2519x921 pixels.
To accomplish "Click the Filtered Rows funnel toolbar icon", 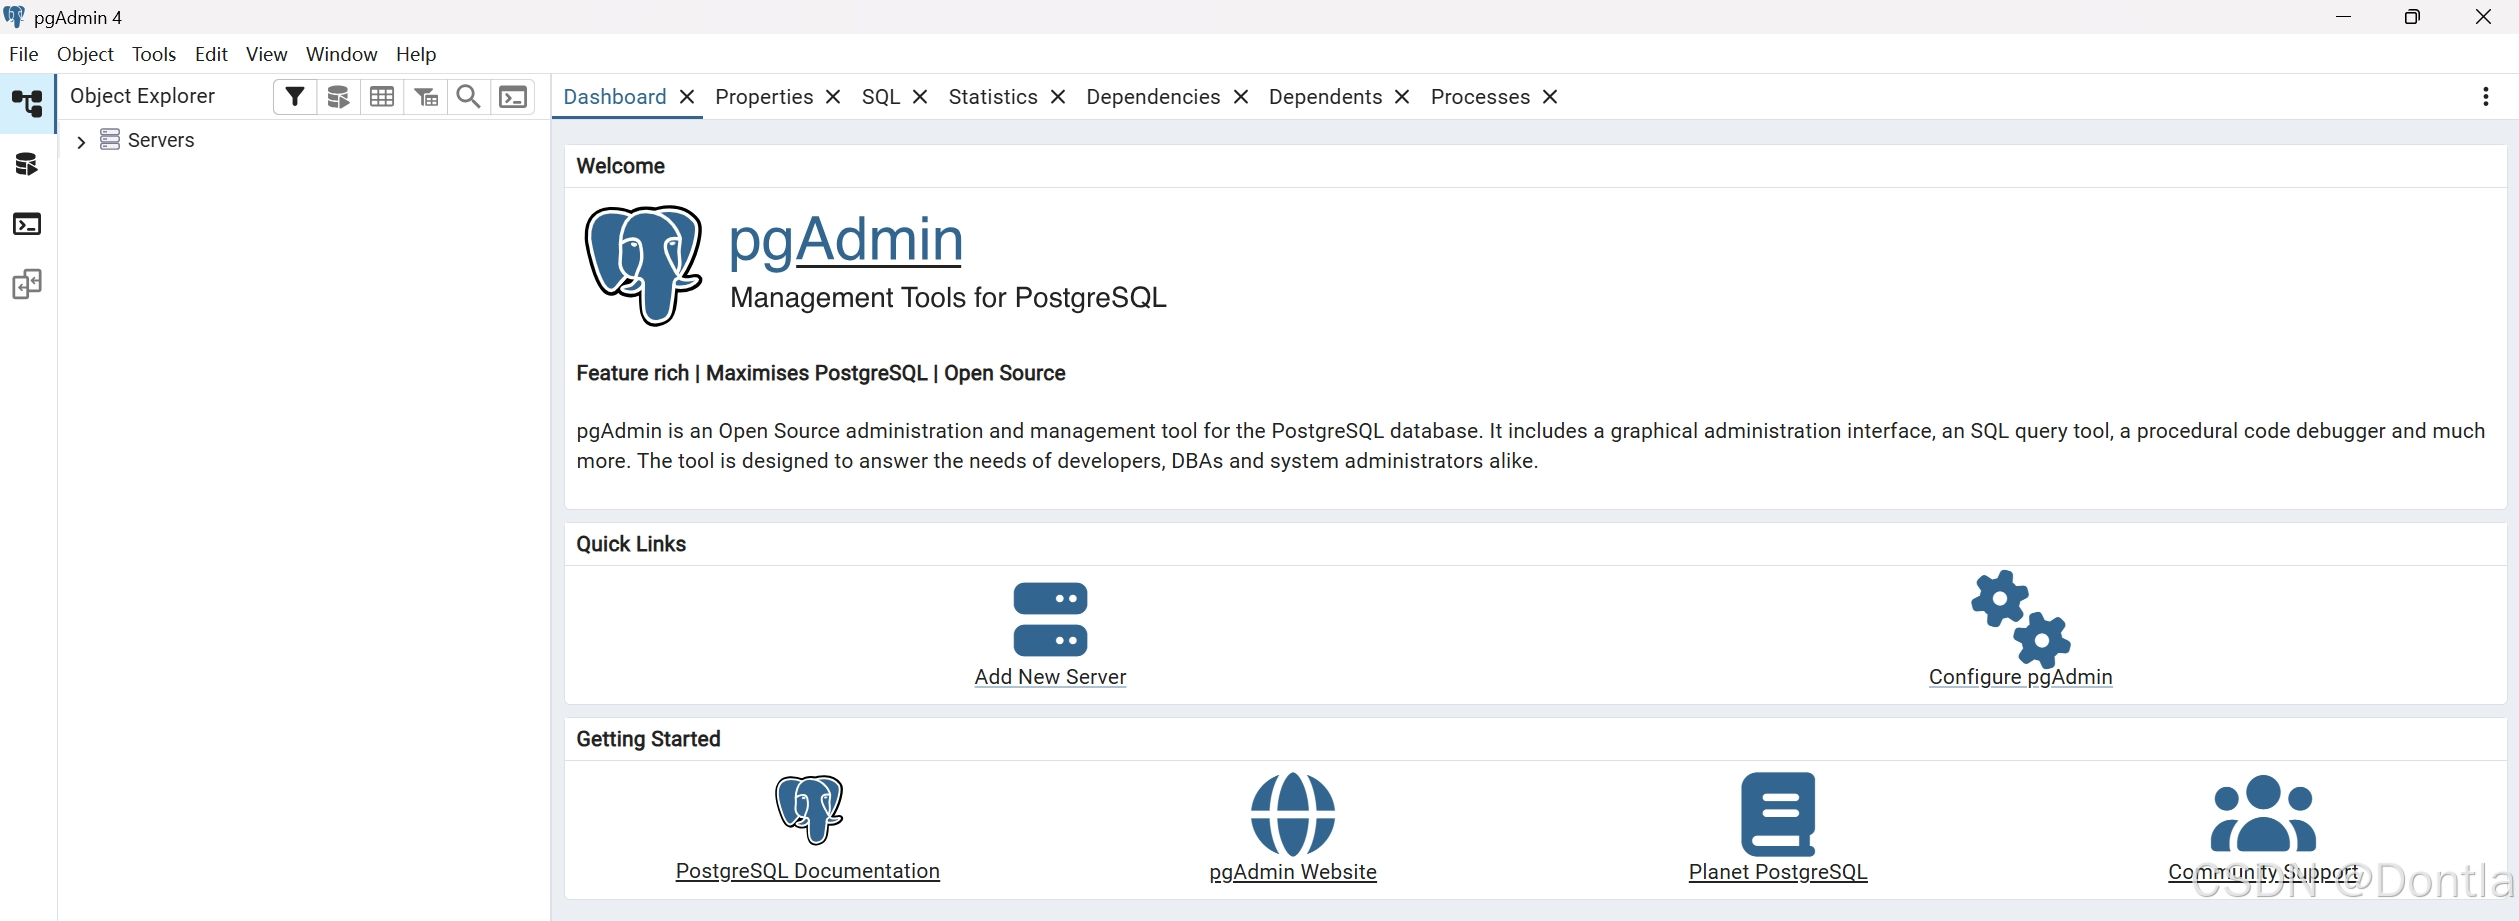I will [295, 97].
